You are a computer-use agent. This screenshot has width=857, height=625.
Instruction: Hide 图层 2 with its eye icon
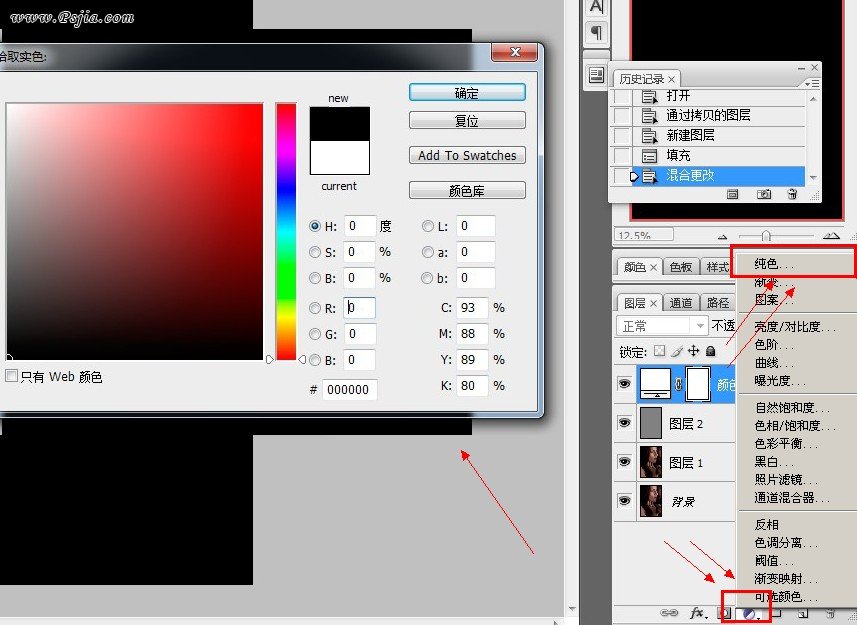(624, 423)
